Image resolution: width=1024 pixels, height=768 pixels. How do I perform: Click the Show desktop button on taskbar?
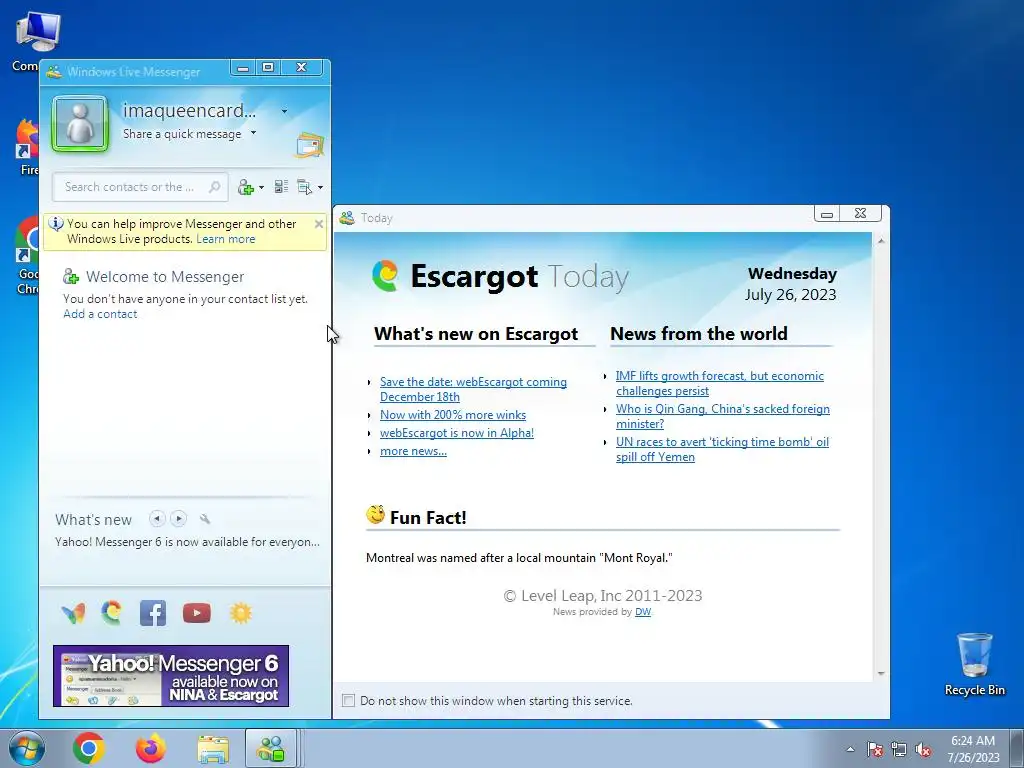[x=1017, y=748]
